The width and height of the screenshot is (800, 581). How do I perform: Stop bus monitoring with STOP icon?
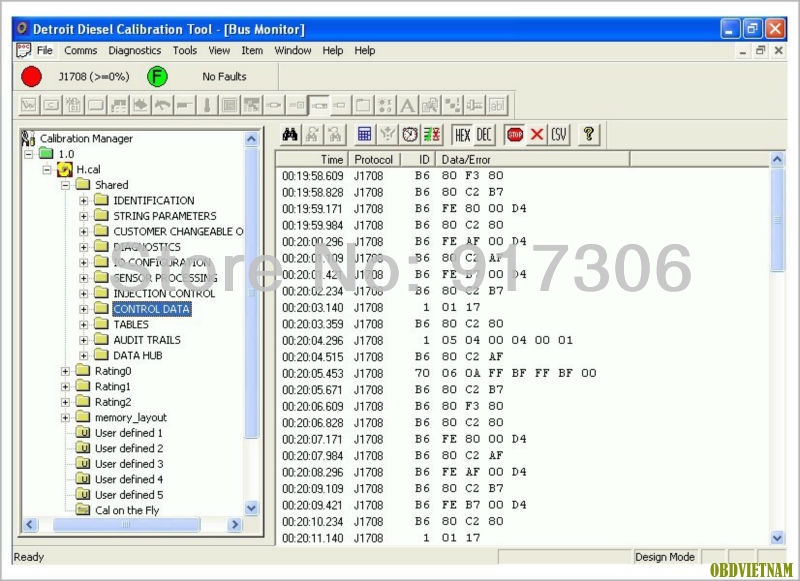coord(515,135)
